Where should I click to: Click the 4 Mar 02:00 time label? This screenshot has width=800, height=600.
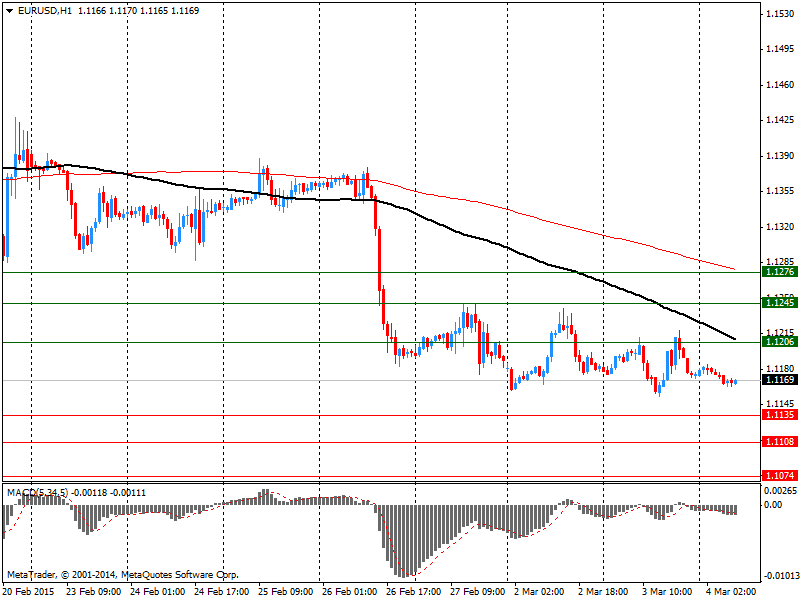pos(731,592)
